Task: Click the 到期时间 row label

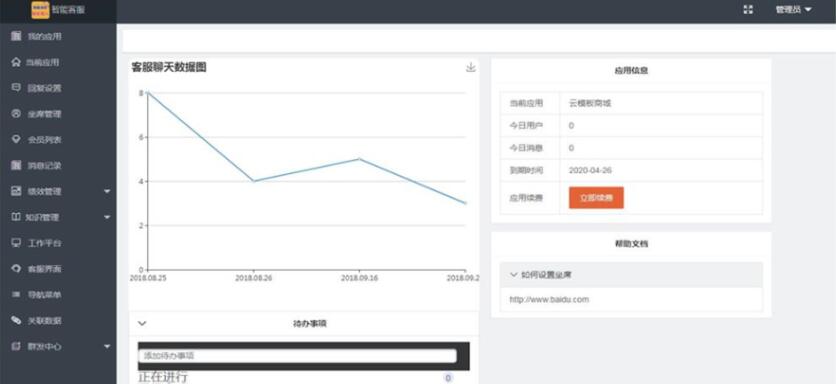Action: click(526, 170)
